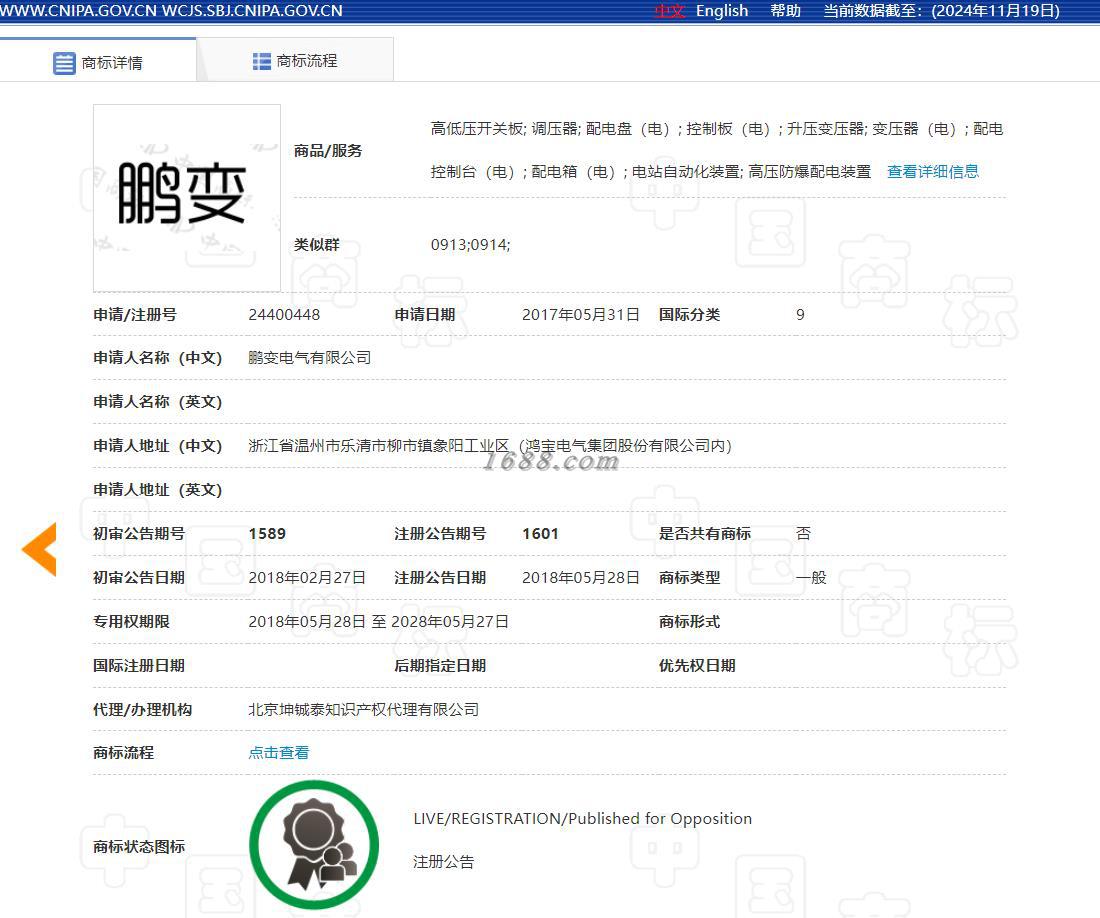This screenshot has width=1100, height=918.
Task: Click the 商标流程 tab grid icon
Action: click(262, 62)
